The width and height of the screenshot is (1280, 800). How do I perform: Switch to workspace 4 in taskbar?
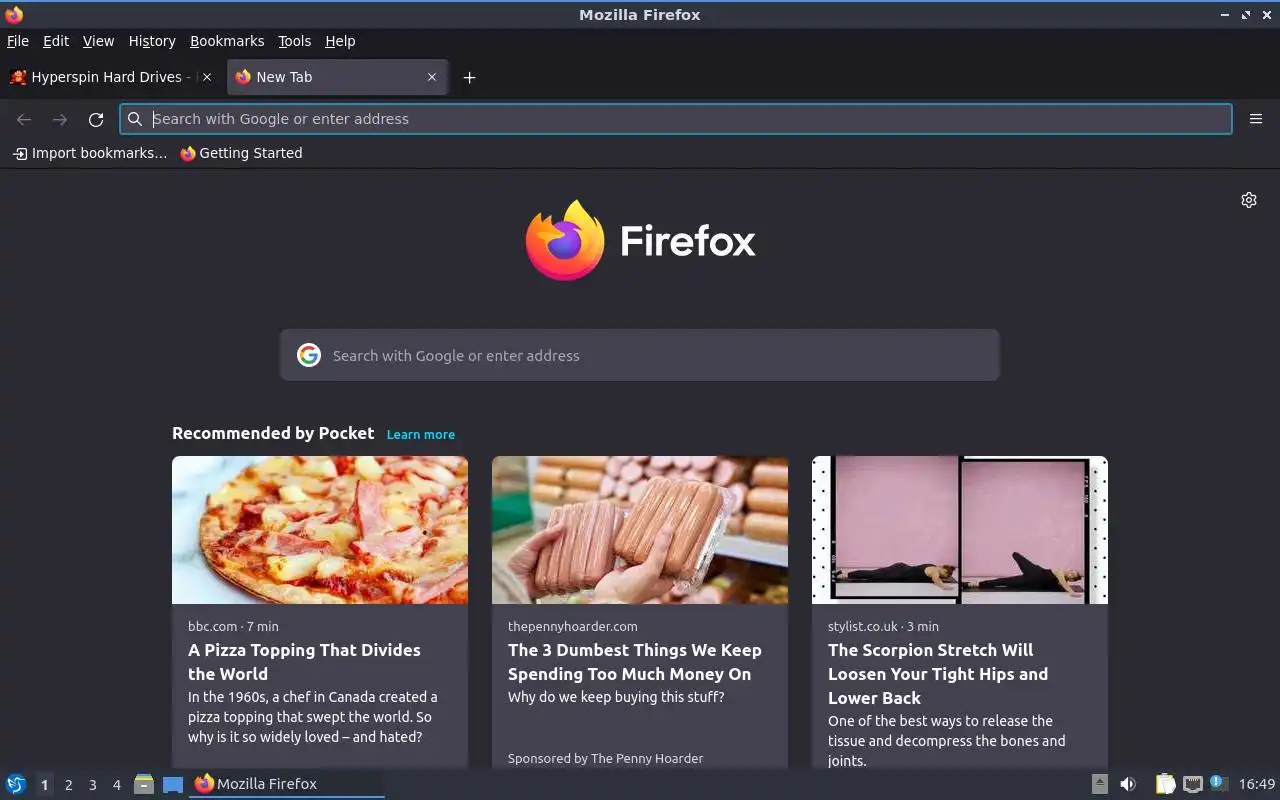(x=116, y=785)
